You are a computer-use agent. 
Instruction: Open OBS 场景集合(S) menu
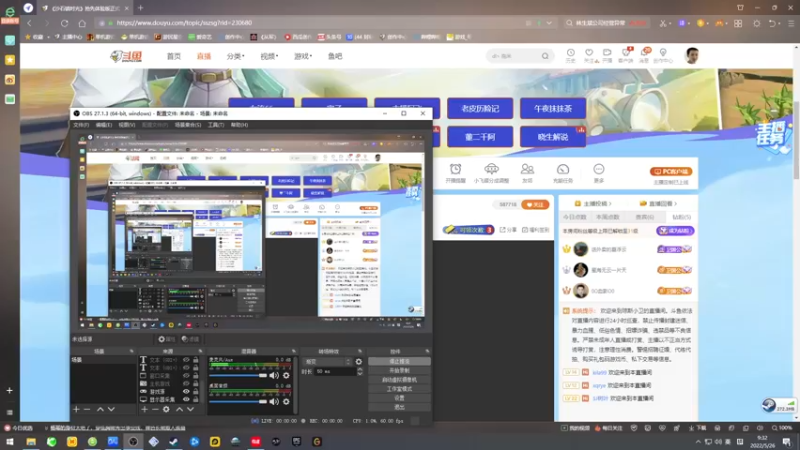188,124
